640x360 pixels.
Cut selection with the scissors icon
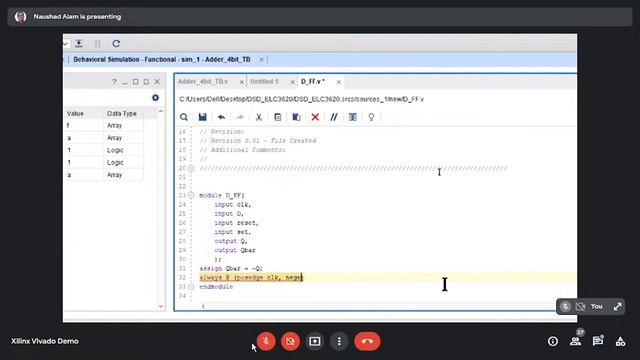coord(259,117)
